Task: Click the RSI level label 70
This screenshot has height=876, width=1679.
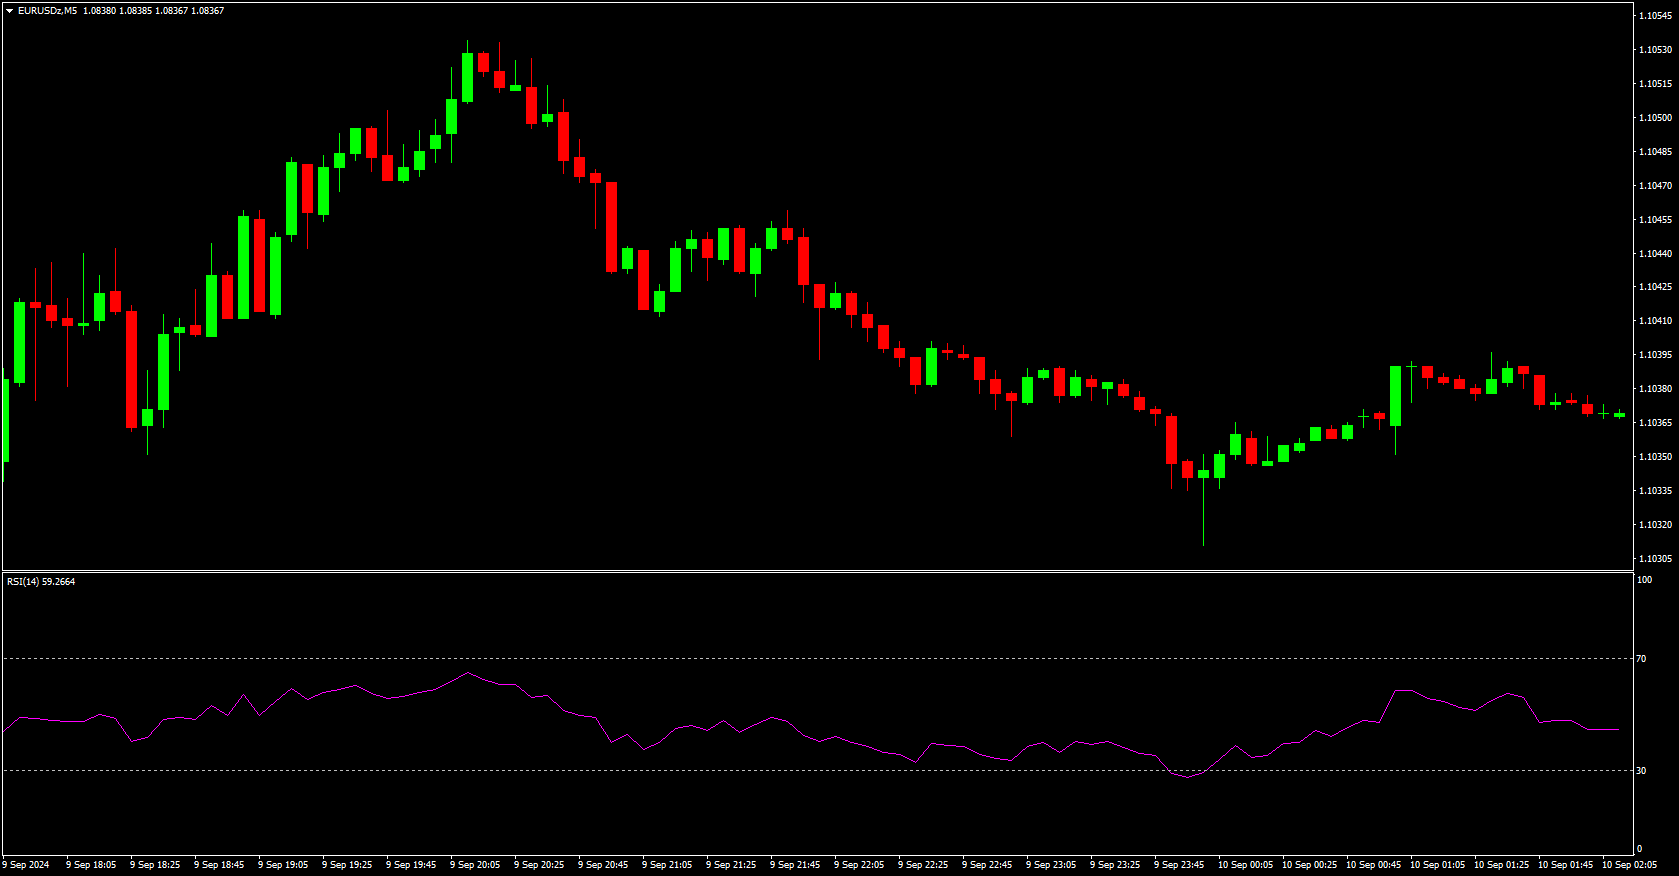Action: coord(1641,659)
